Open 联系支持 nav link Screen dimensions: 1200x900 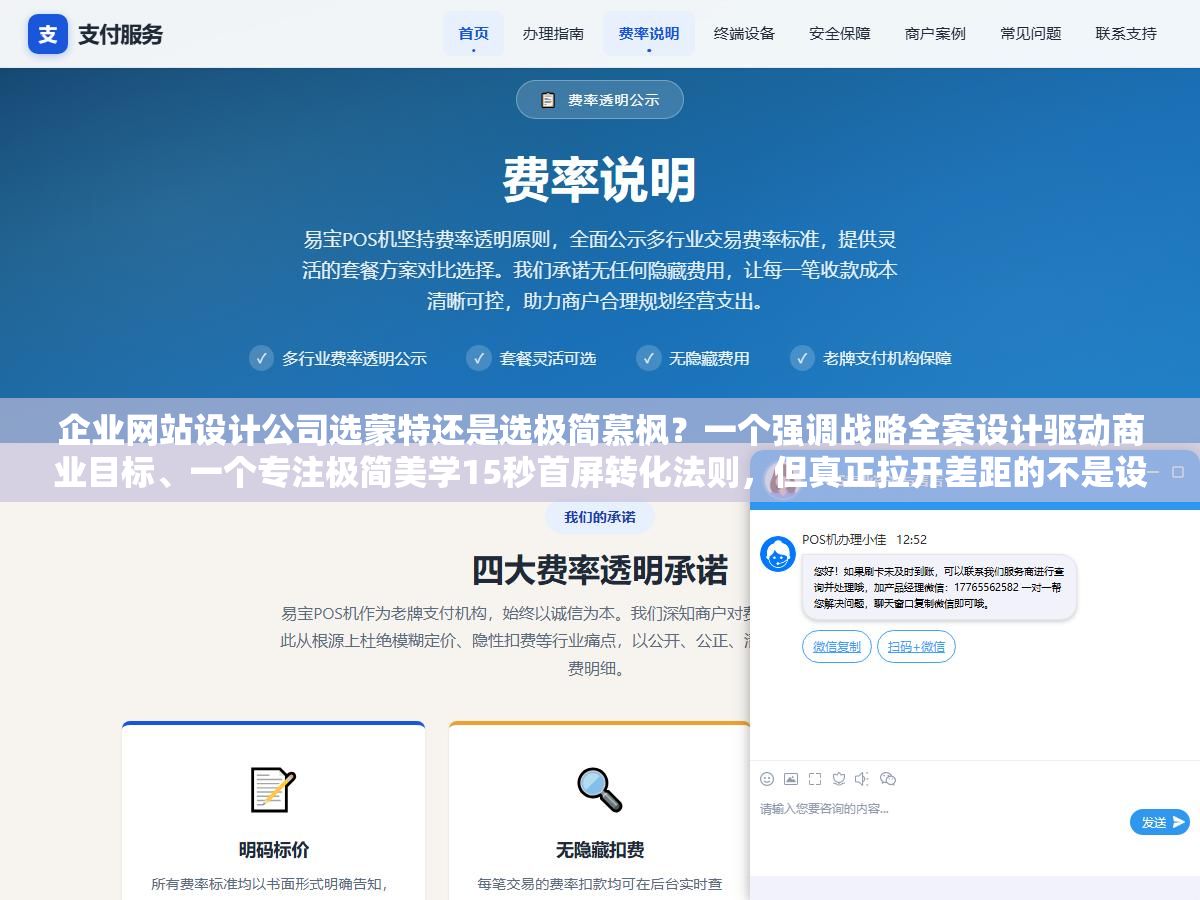click(x=1126, y=33)
